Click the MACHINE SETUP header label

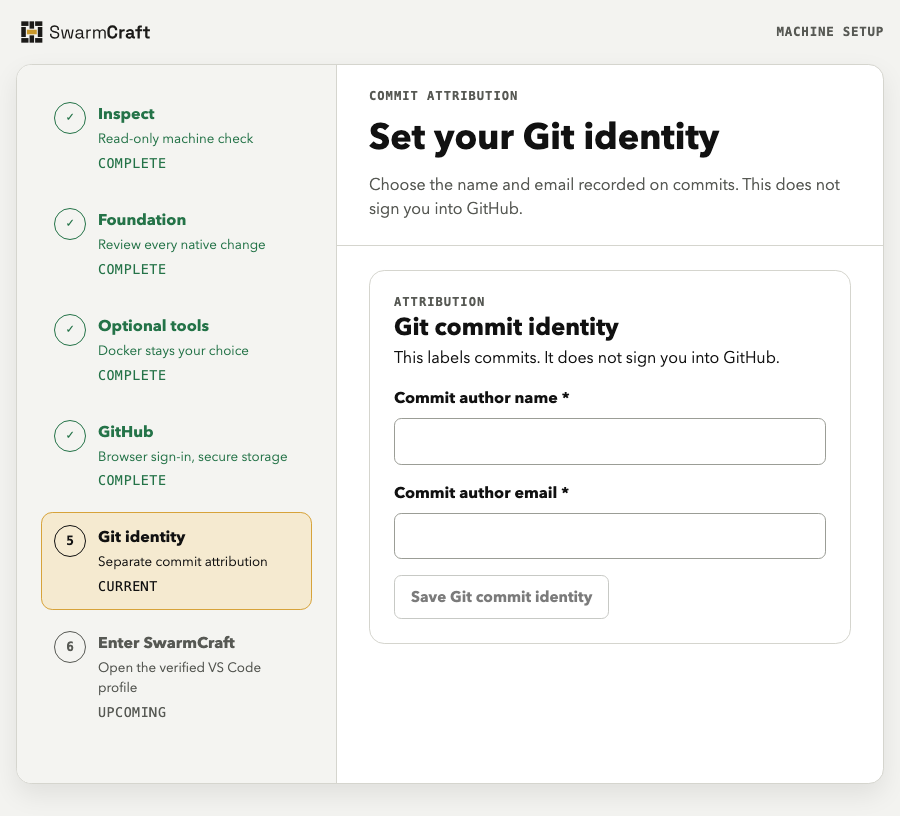tap(829, 32)
